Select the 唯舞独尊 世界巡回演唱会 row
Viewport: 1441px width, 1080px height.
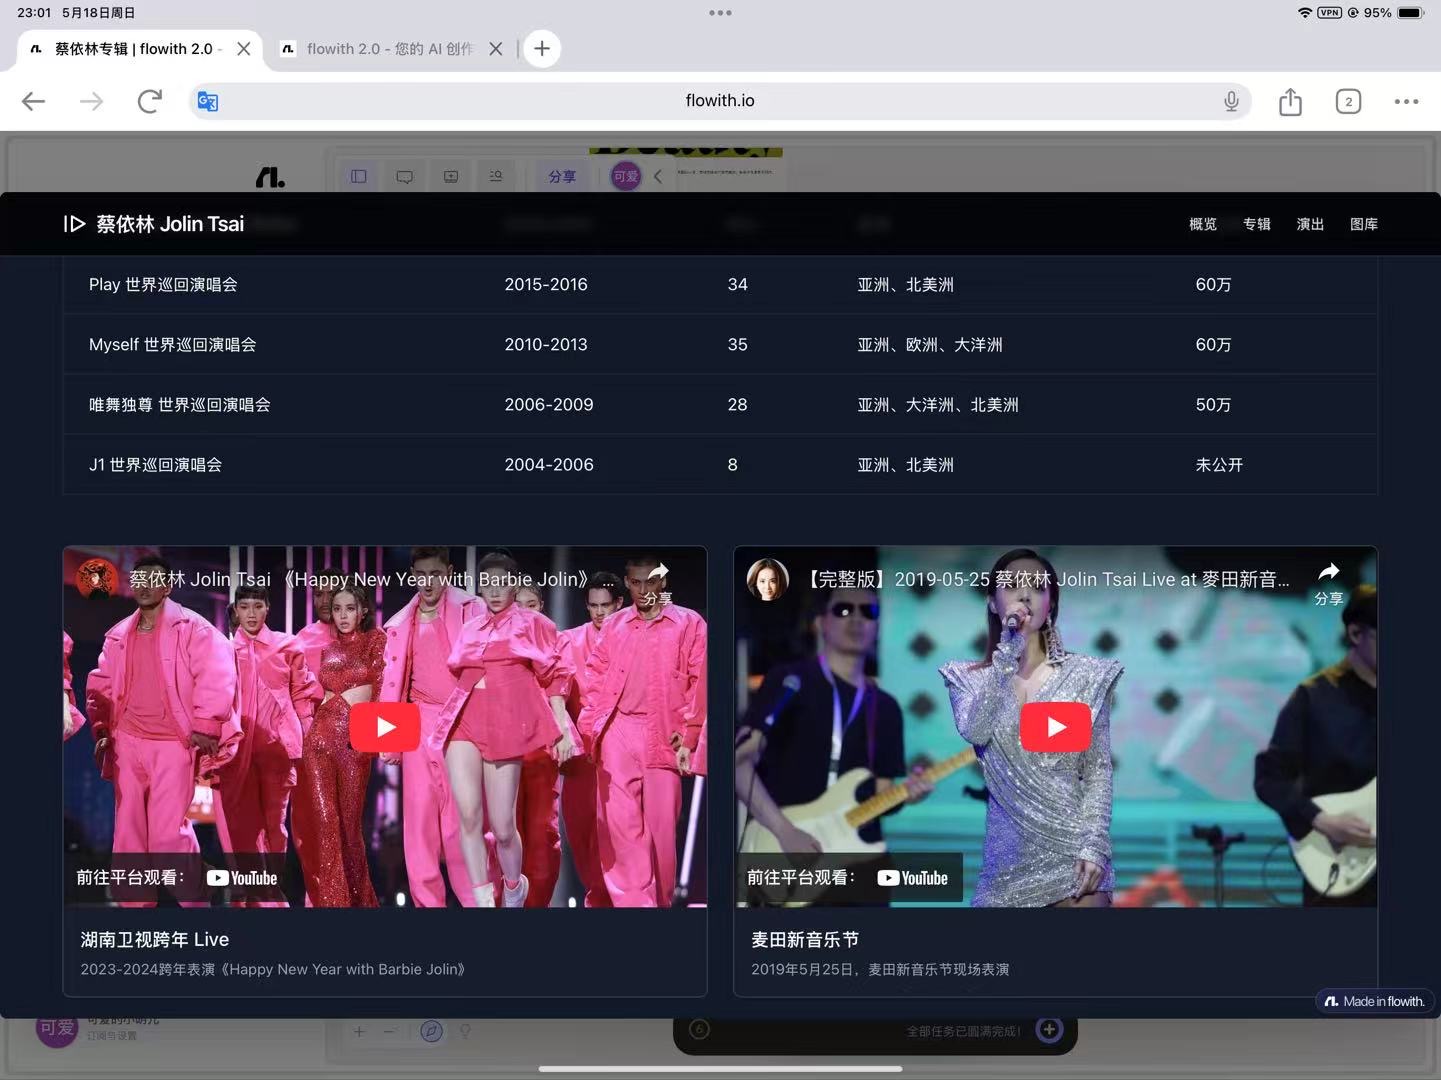click(720, 405)
